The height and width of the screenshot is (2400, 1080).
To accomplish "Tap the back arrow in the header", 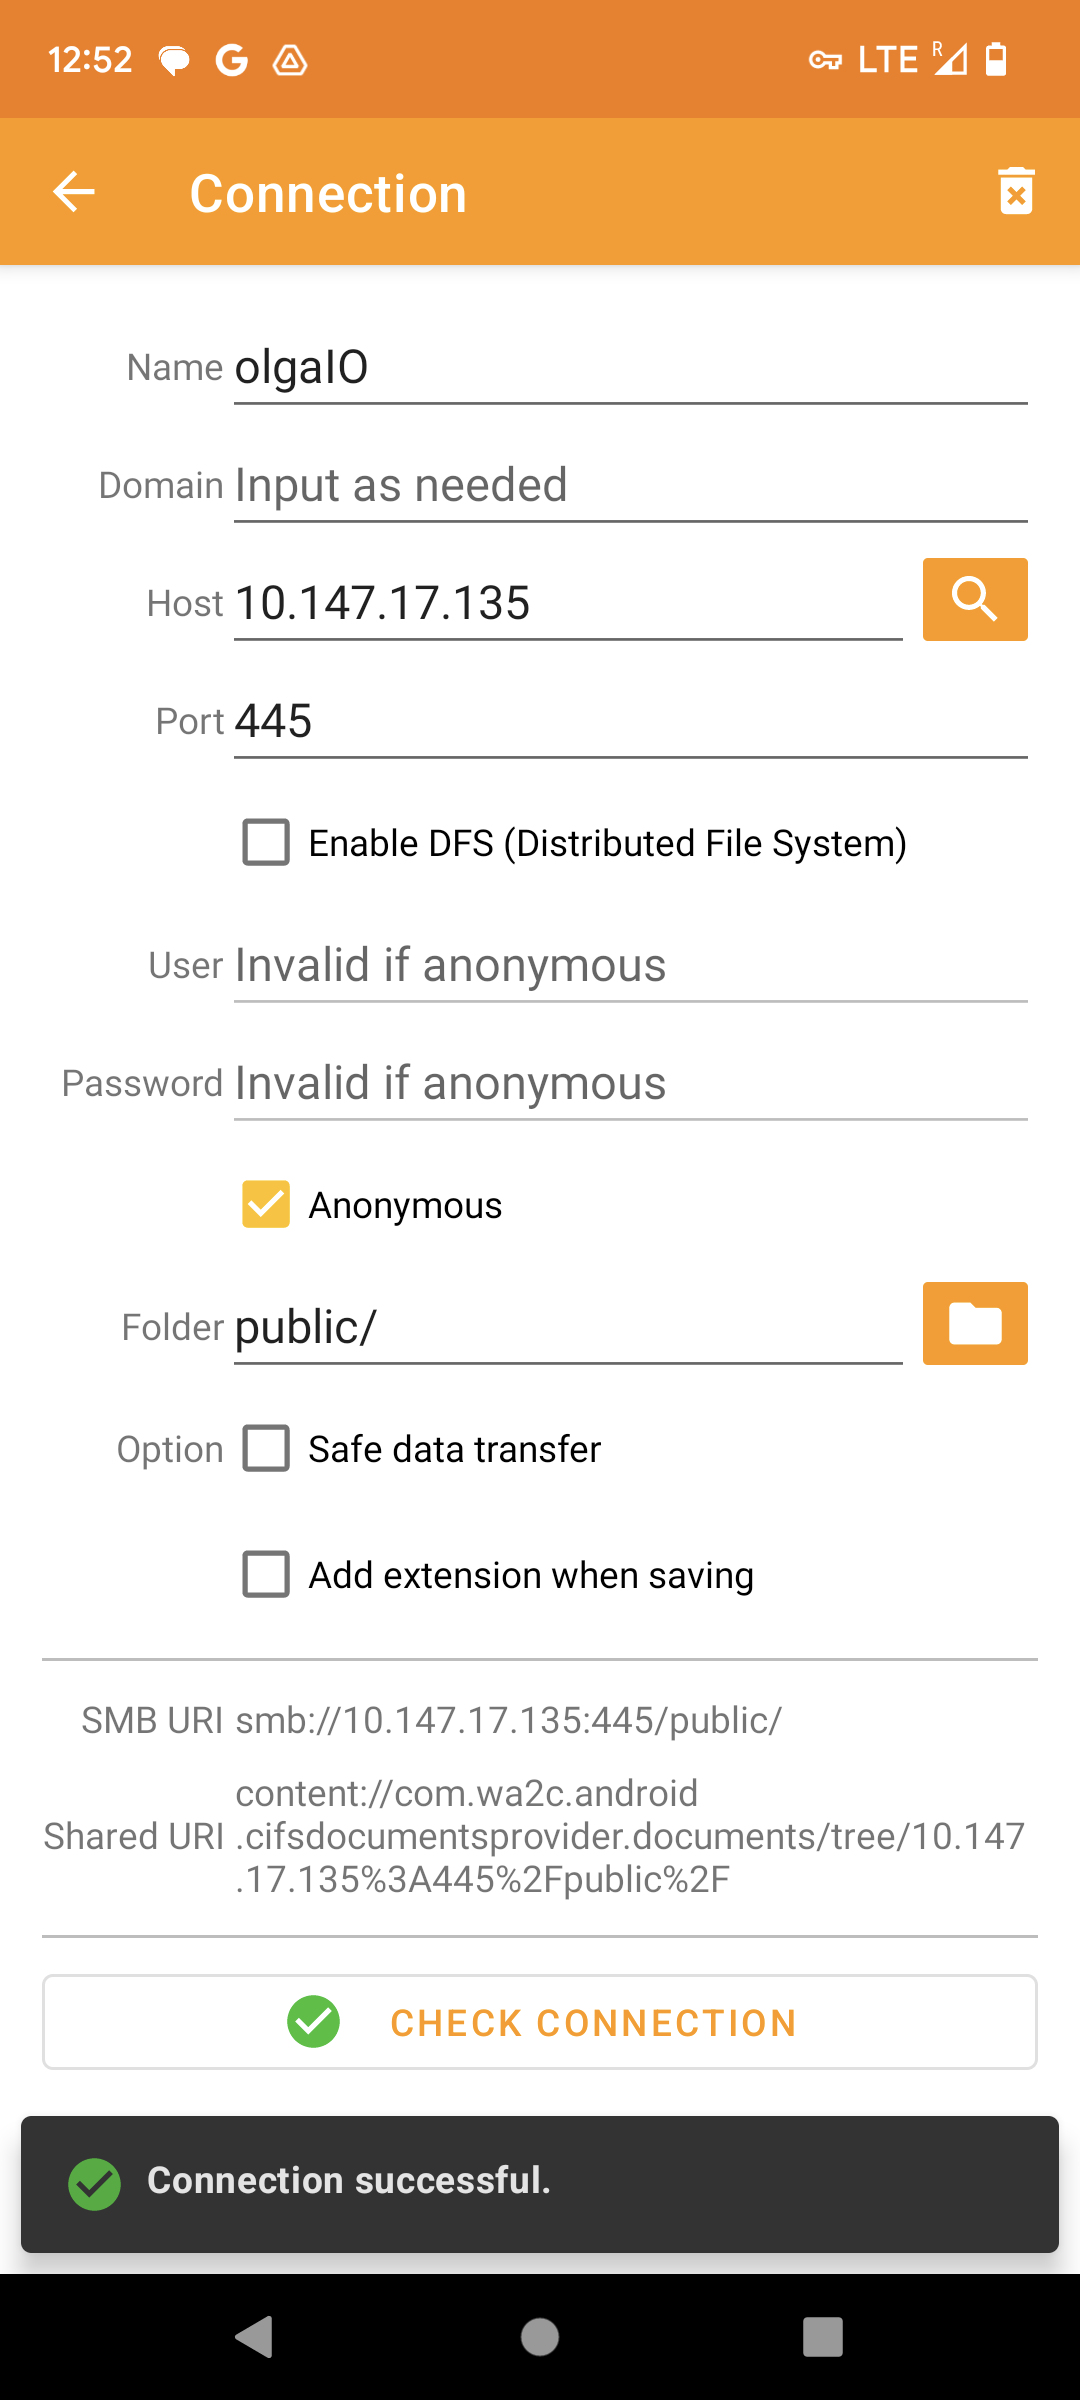I will 74,192.
